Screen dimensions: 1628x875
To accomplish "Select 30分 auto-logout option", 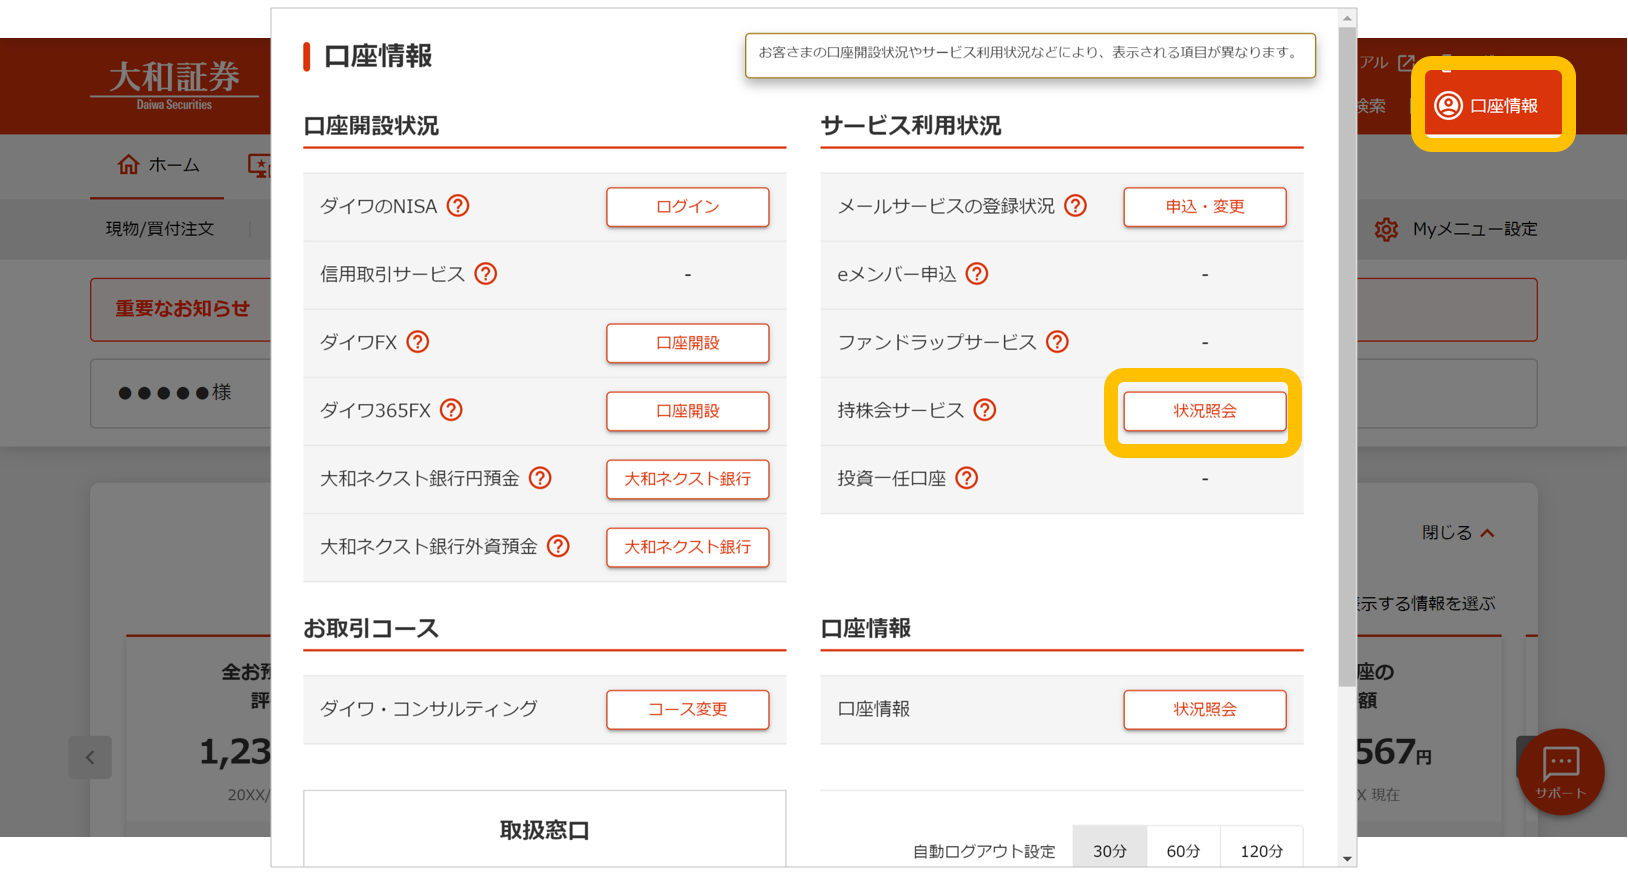I will 1109,850.
